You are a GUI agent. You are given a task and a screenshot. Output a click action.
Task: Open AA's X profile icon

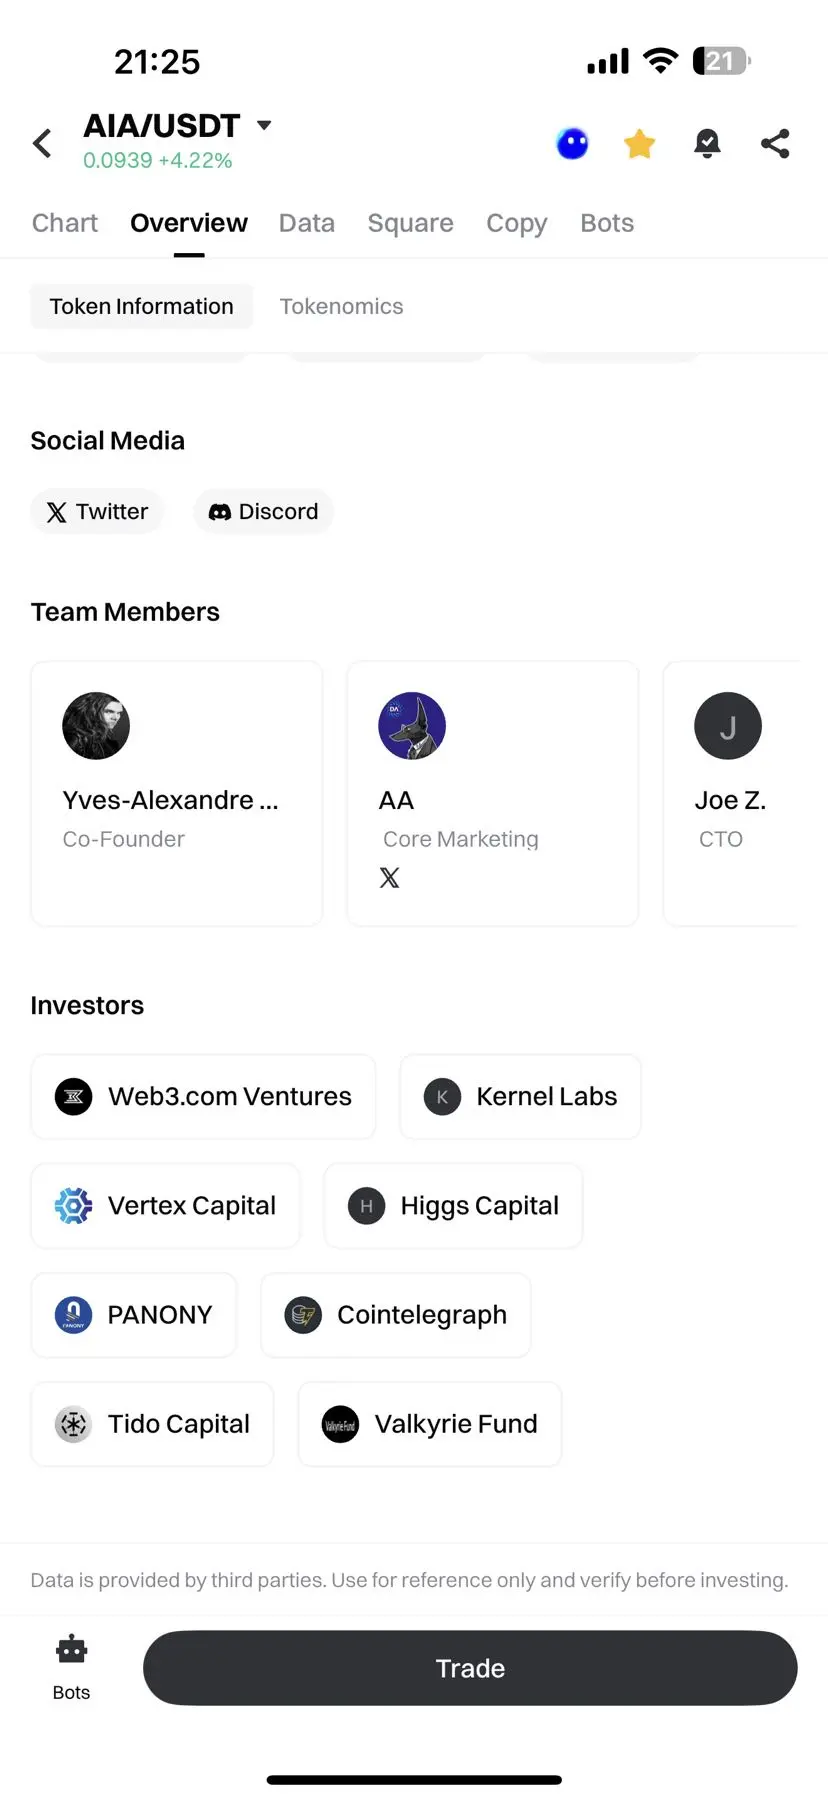[x=390, y=878]
